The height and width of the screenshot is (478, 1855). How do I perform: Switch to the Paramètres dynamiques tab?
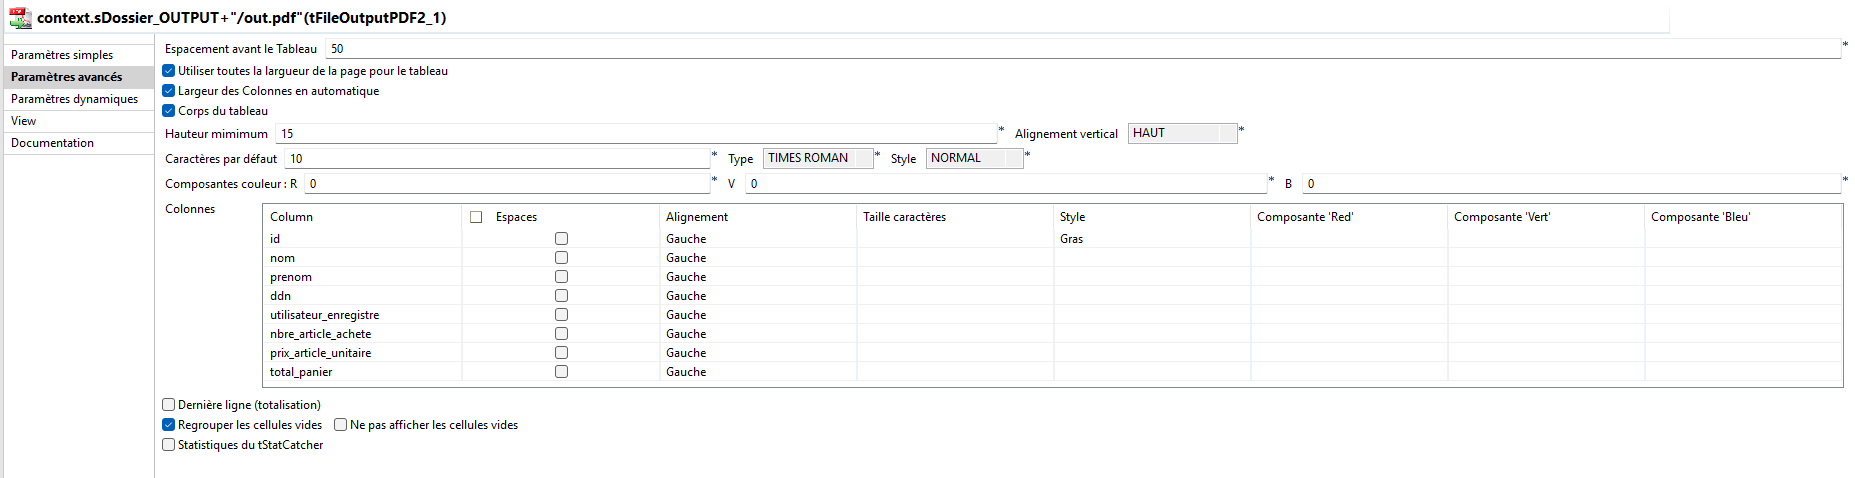coord(74,99)
